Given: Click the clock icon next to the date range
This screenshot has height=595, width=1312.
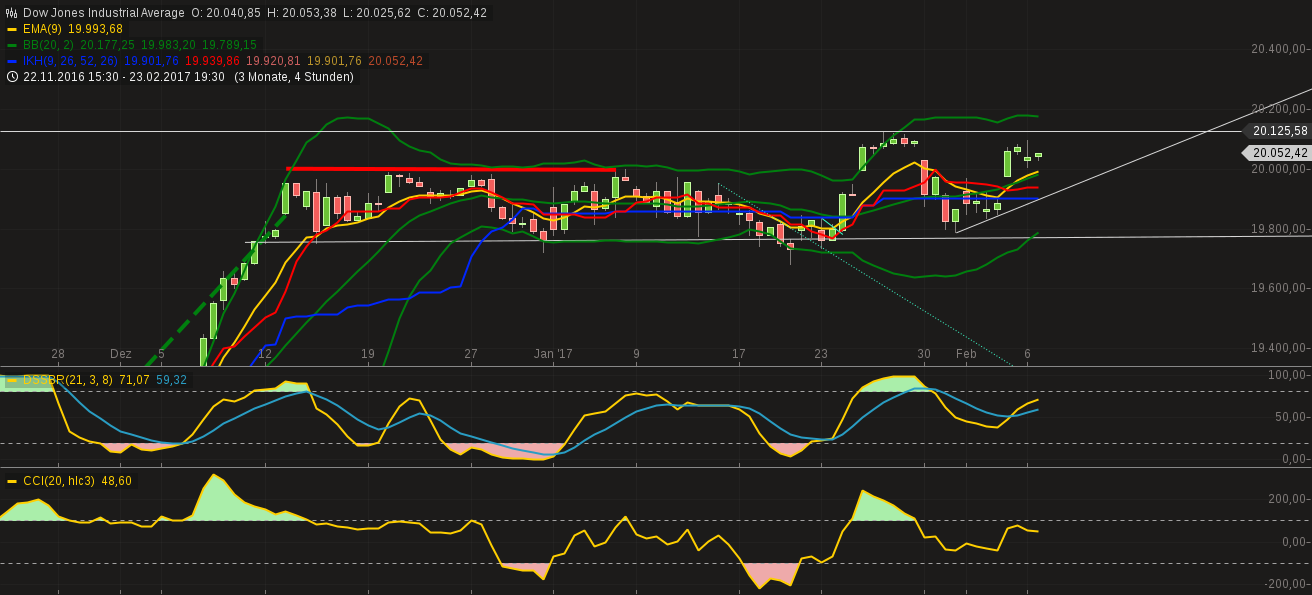Looking at the screenshot, I should 11,76.
